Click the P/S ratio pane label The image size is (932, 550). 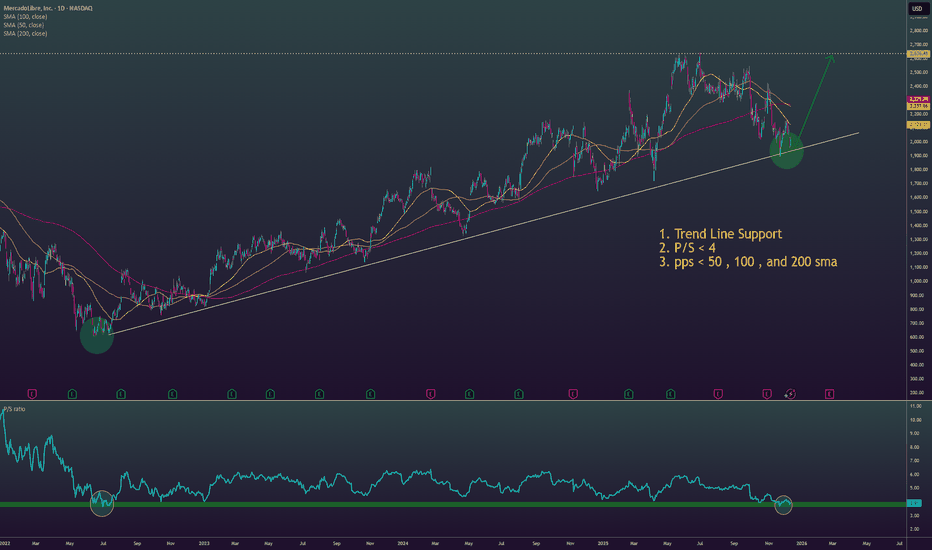[x=14, y=409]
